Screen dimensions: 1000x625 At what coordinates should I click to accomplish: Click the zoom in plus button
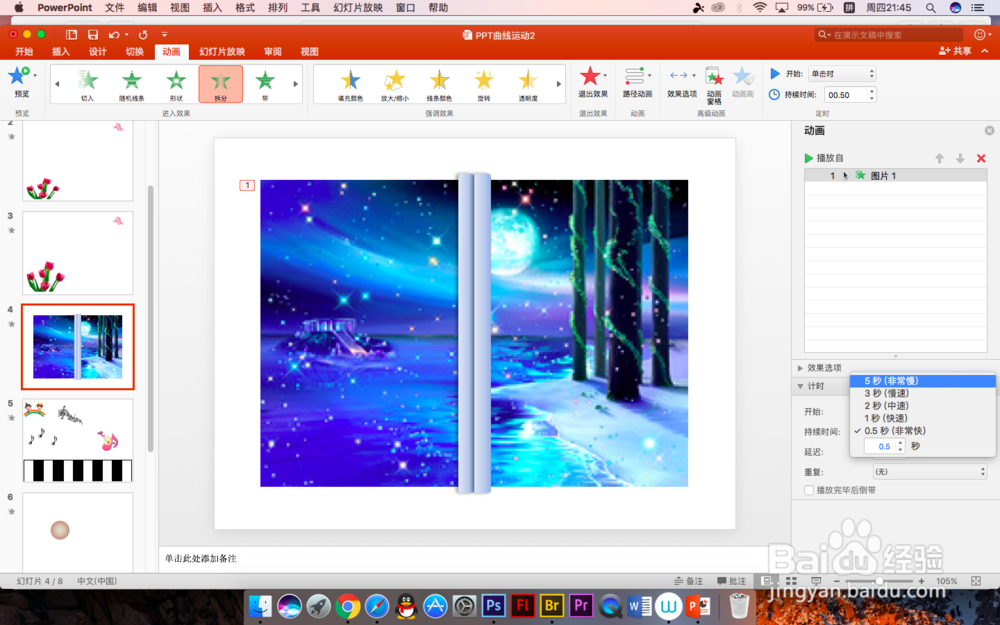(922, 581)
